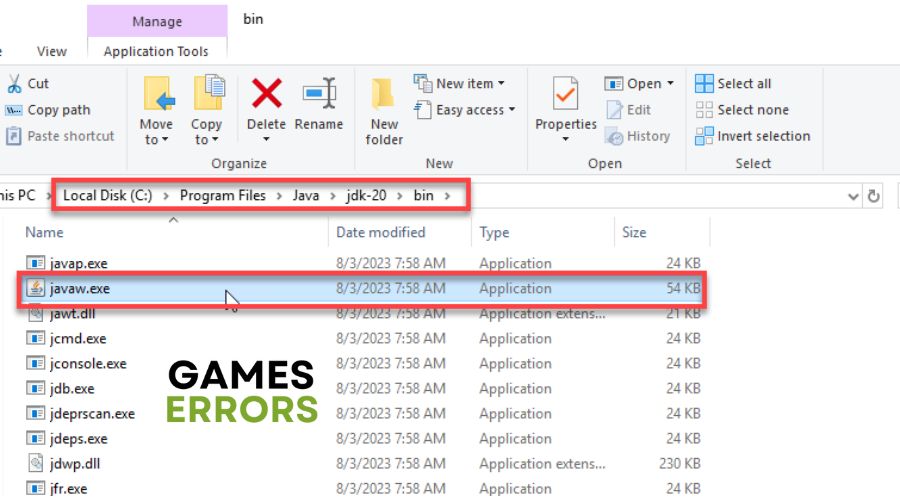
Task: Click the Manage contextual tab
Action: pyautogui.click(x=157, y=21)
